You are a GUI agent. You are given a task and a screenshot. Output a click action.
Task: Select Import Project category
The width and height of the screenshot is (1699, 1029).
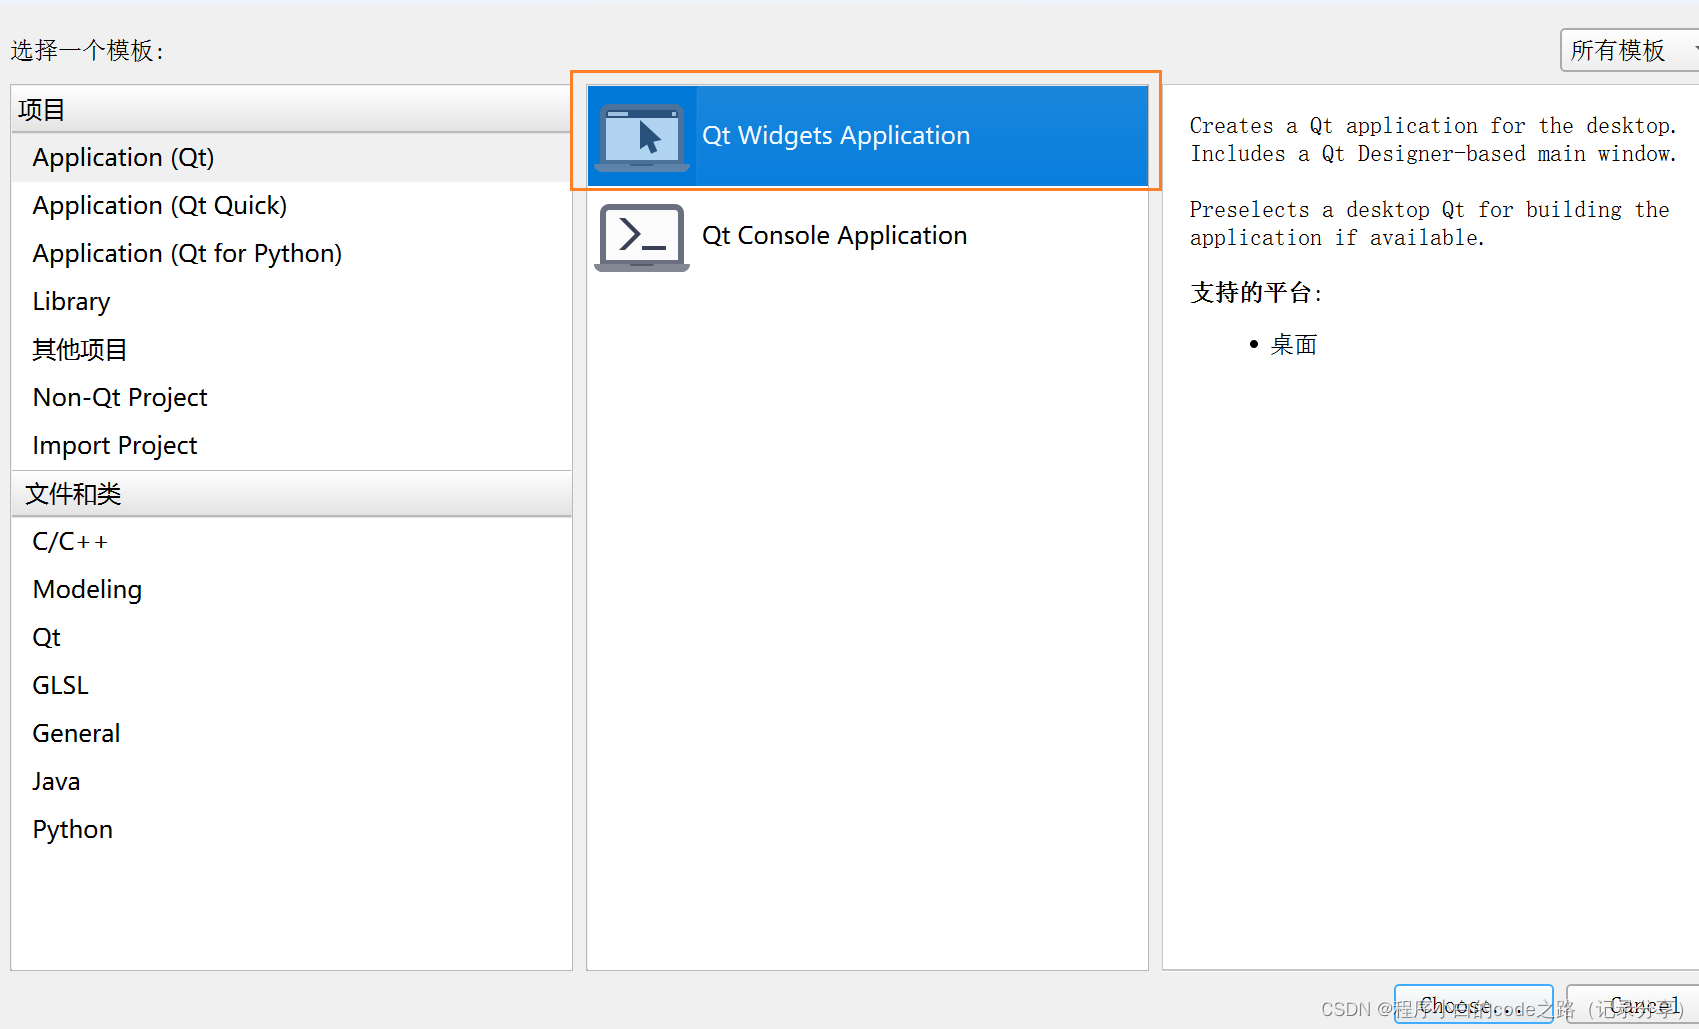[x=291, y=445]
